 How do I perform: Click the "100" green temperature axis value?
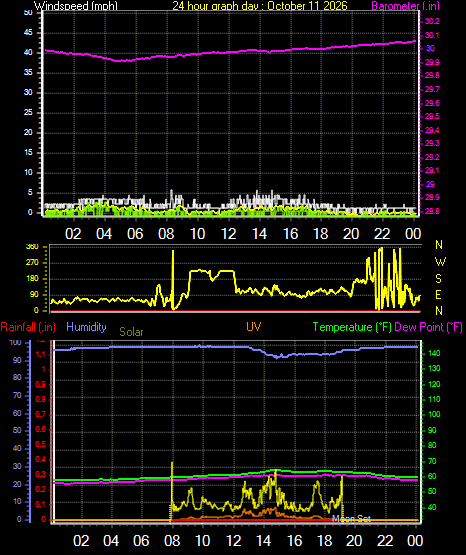coord(434,414)
